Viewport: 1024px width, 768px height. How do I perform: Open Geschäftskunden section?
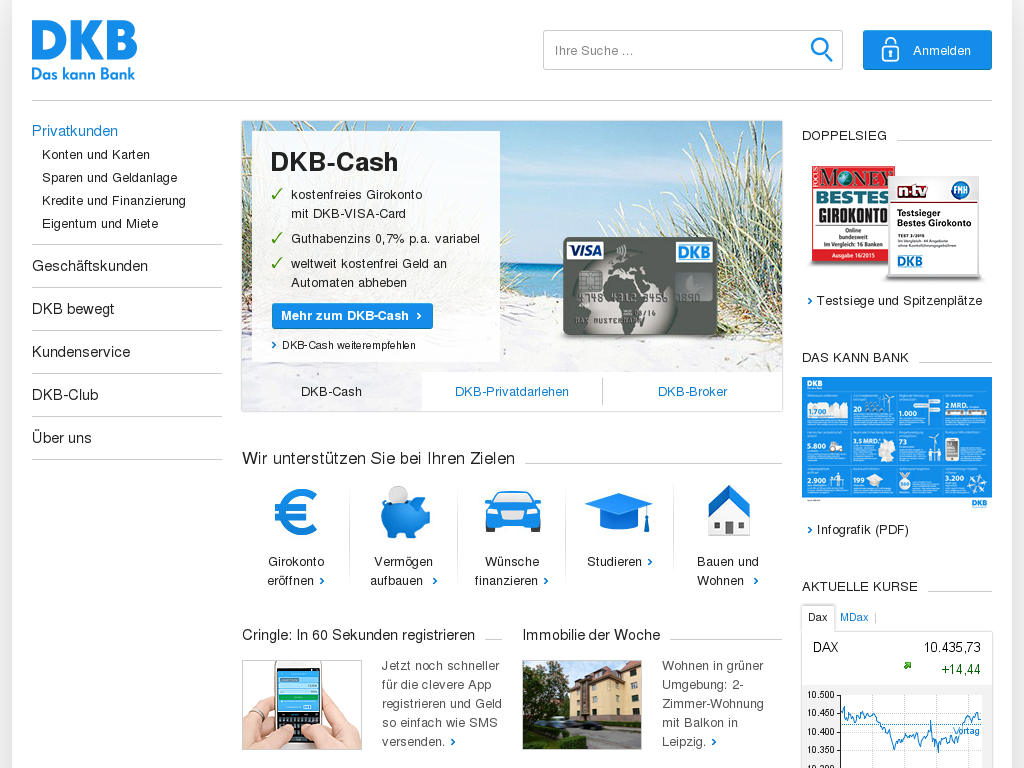pos(90,266)
